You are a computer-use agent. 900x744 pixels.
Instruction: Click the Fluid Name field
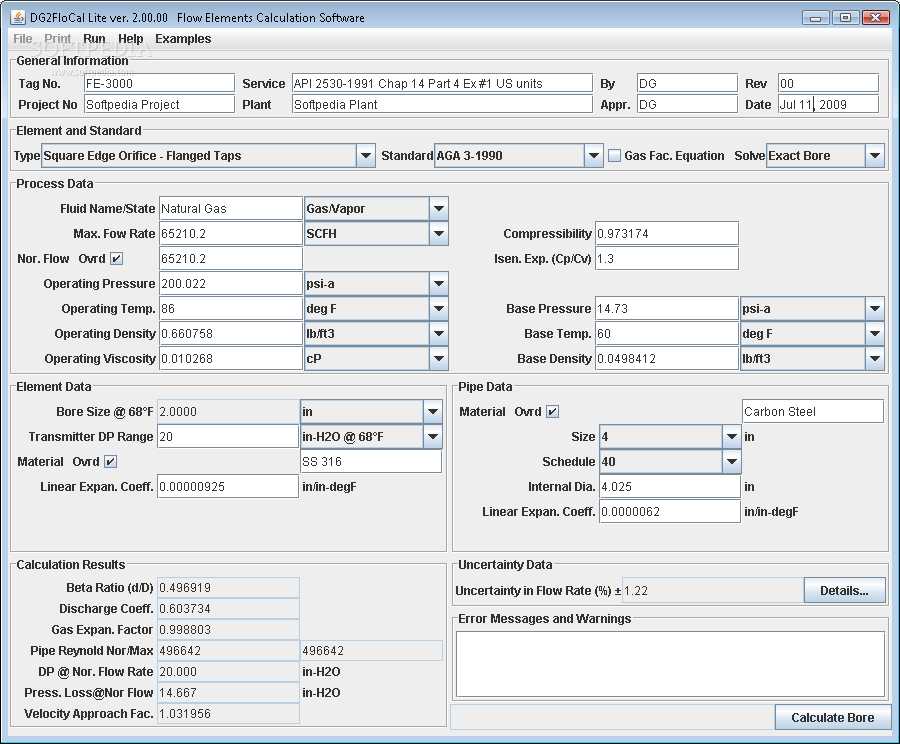coord(231,208)
